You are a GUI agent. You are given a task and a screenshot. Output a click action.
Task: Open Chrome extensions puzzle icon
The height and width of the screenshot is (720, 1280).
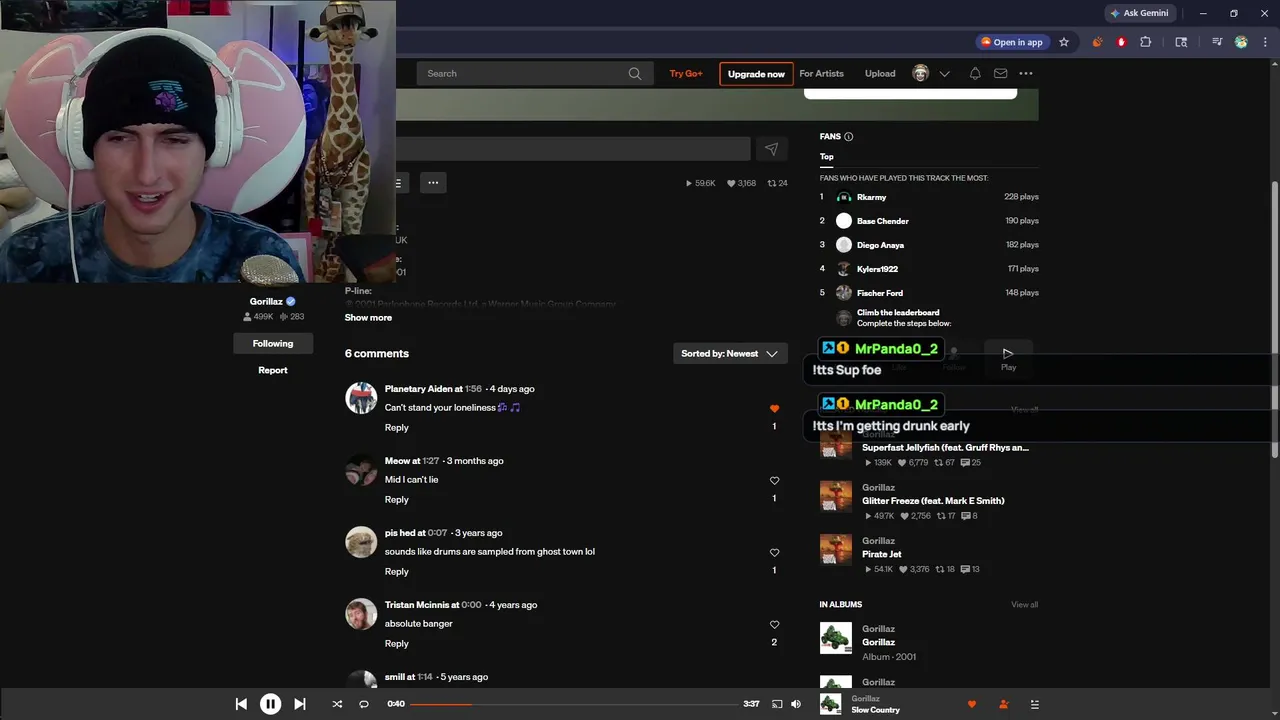pyautogui.click(x=1146, y=42)
